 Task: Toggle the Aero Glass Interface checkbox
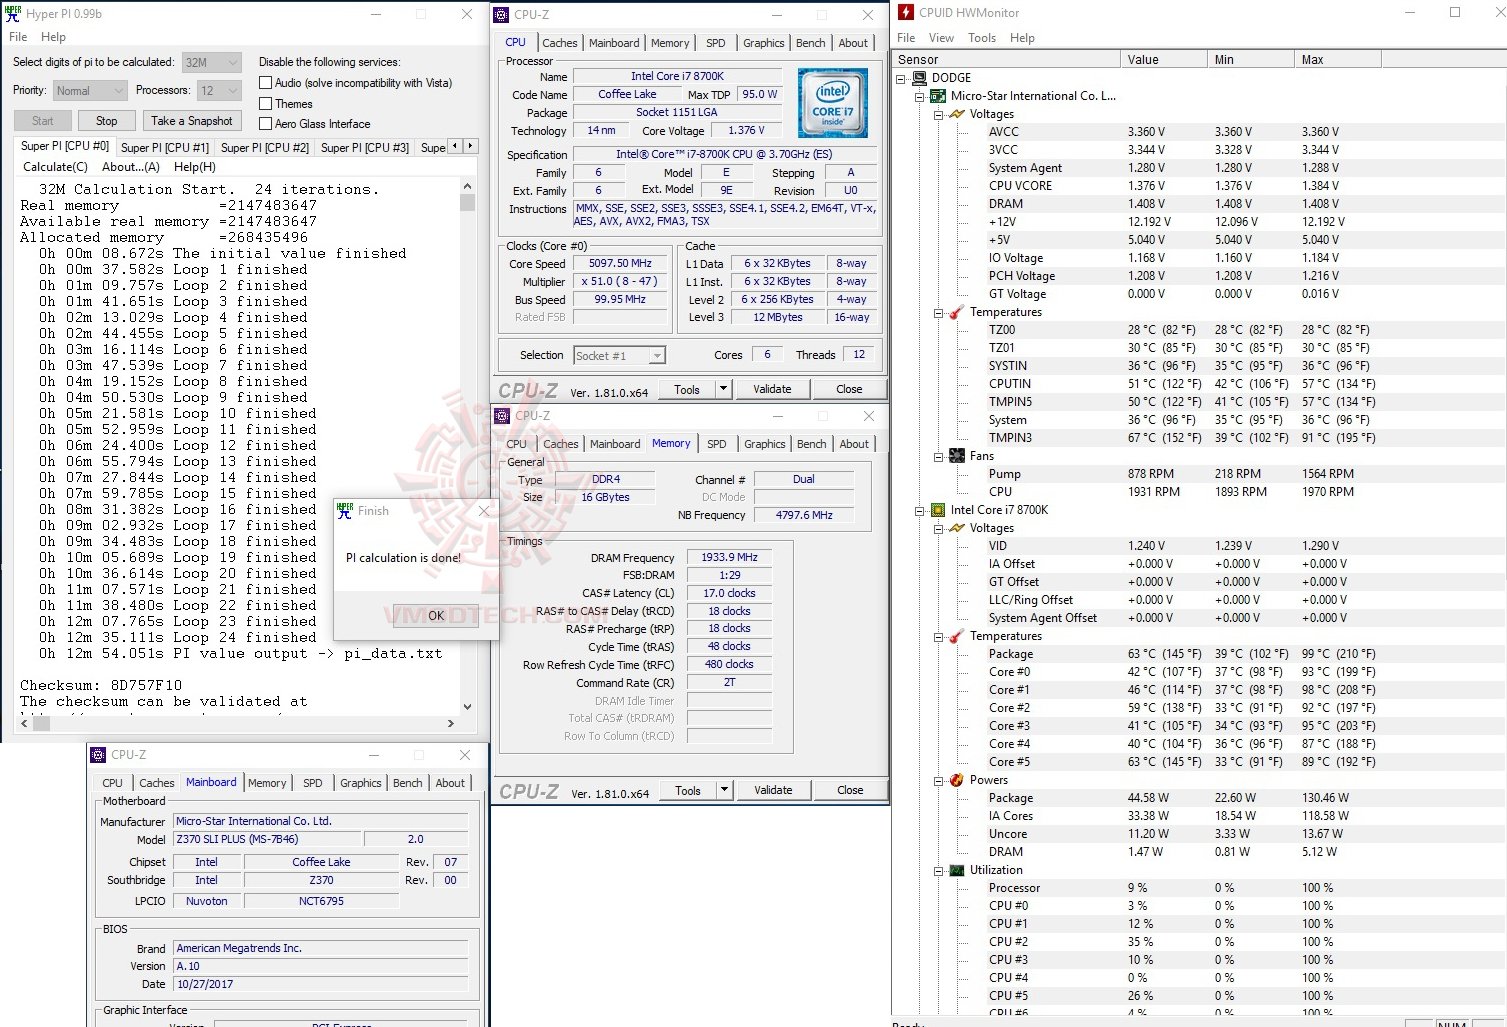coord(265,123)
